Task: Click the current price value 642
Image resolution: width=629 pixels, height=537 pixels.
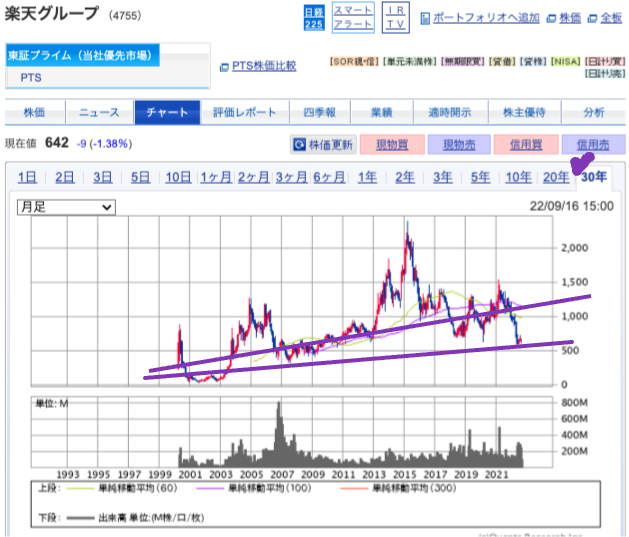Action: tap(57, 143)
